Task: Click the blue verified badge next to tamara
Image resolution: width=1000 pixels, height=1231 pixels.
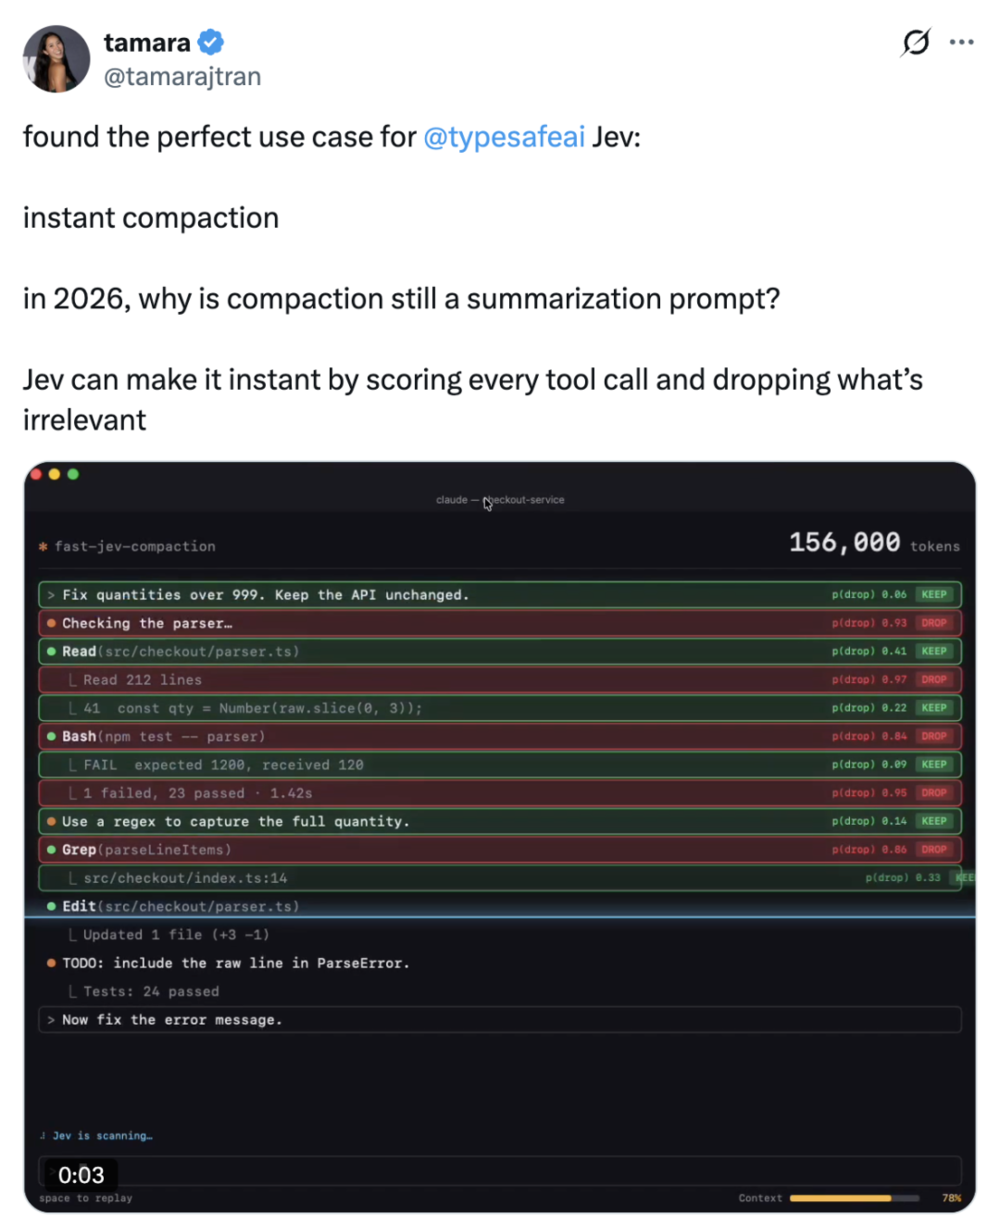Action: (x=210, y=42)
